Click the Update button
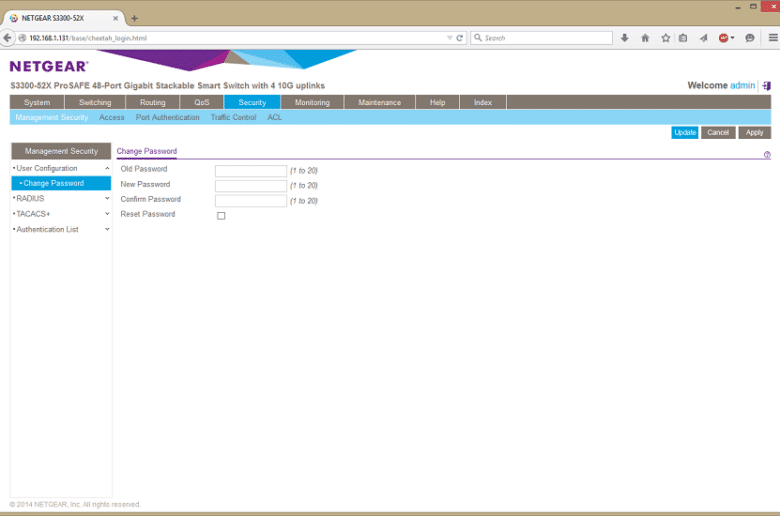Viewport: 780px width, 516px height. [685, 132]
